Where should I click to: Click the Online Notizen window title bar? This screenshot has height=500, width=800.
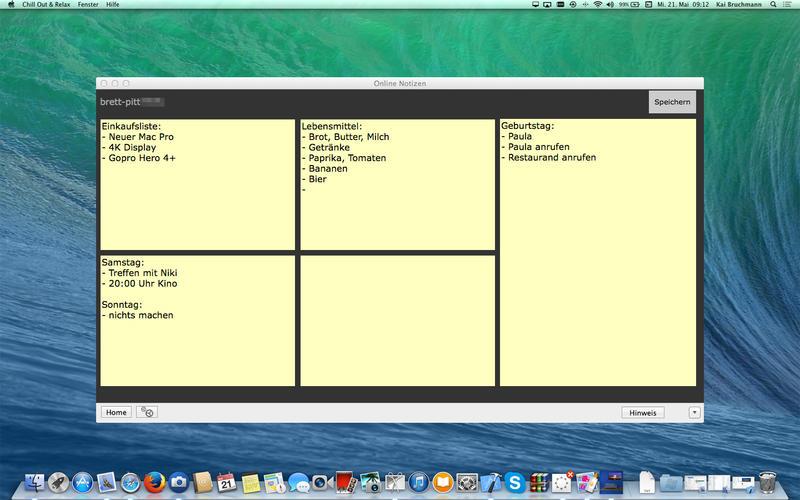(399, 83)
